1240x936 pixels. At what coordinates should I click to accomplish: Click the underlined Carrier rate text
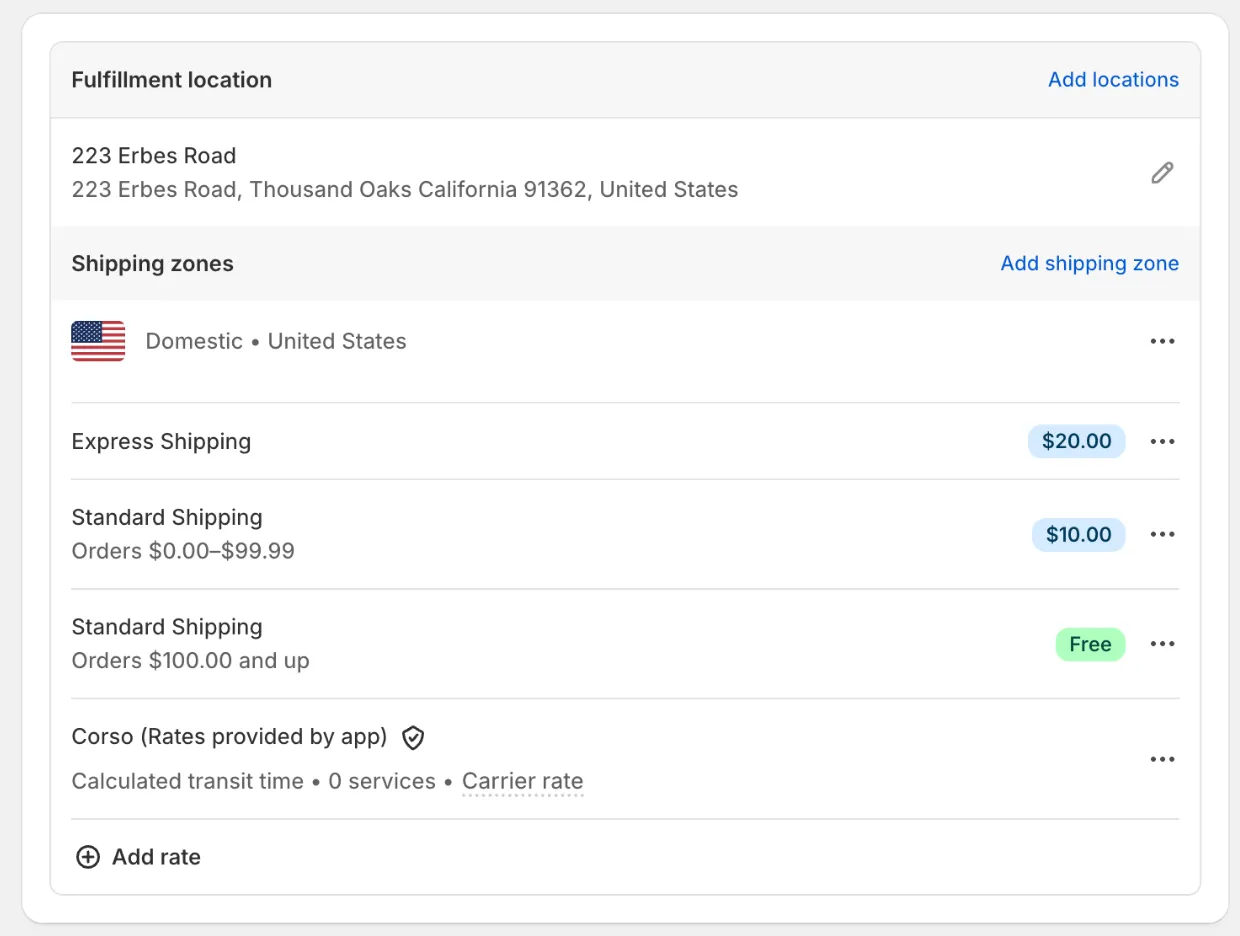coord(522,781)
